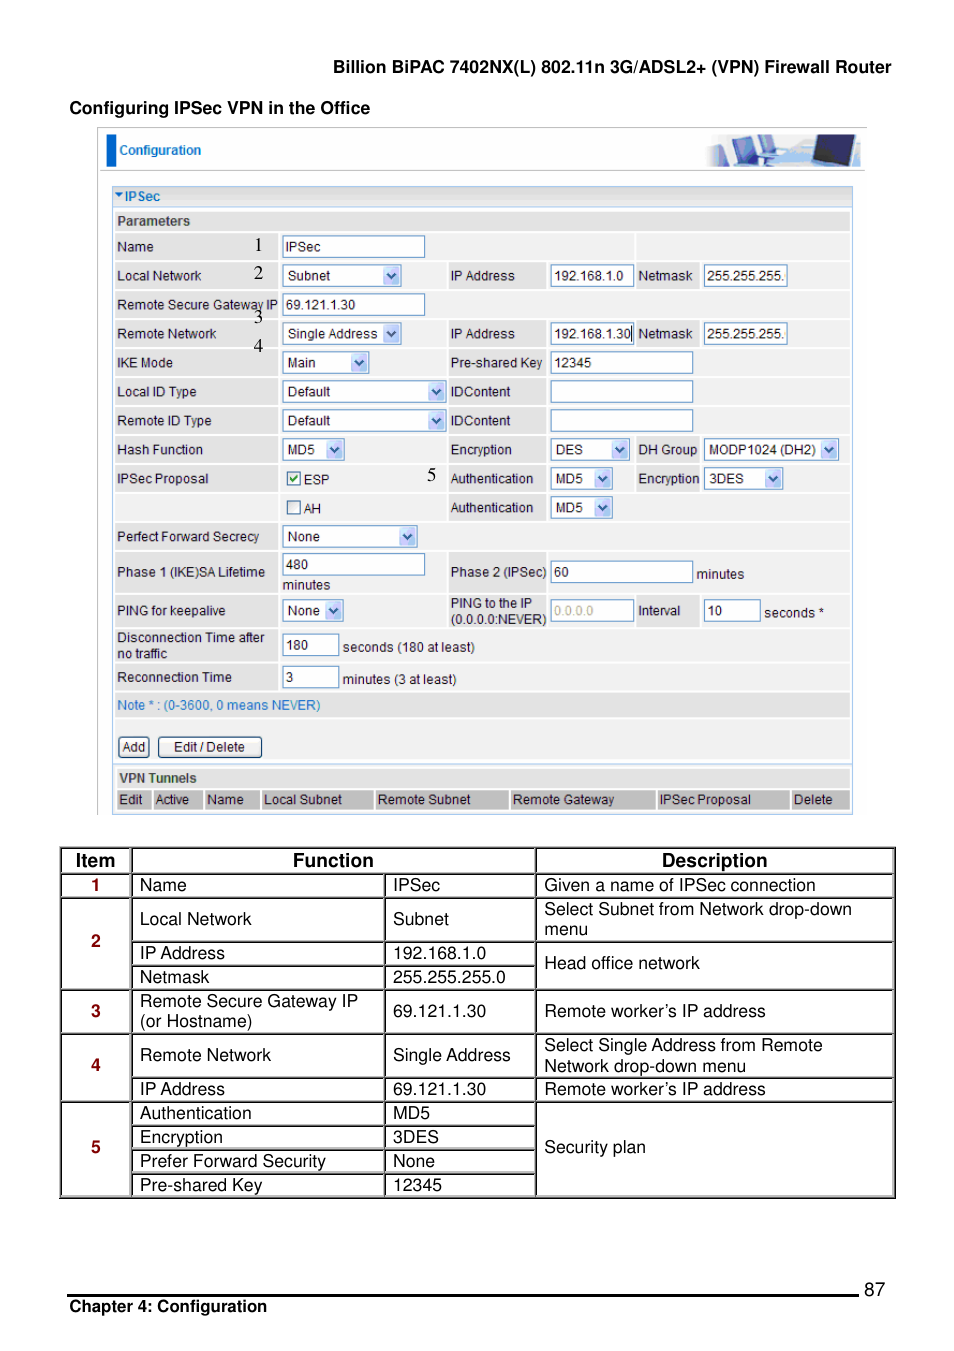Open the Perfect Forward Secrecy dropdown
The image size is (954, 1351).
pos(350,537)
